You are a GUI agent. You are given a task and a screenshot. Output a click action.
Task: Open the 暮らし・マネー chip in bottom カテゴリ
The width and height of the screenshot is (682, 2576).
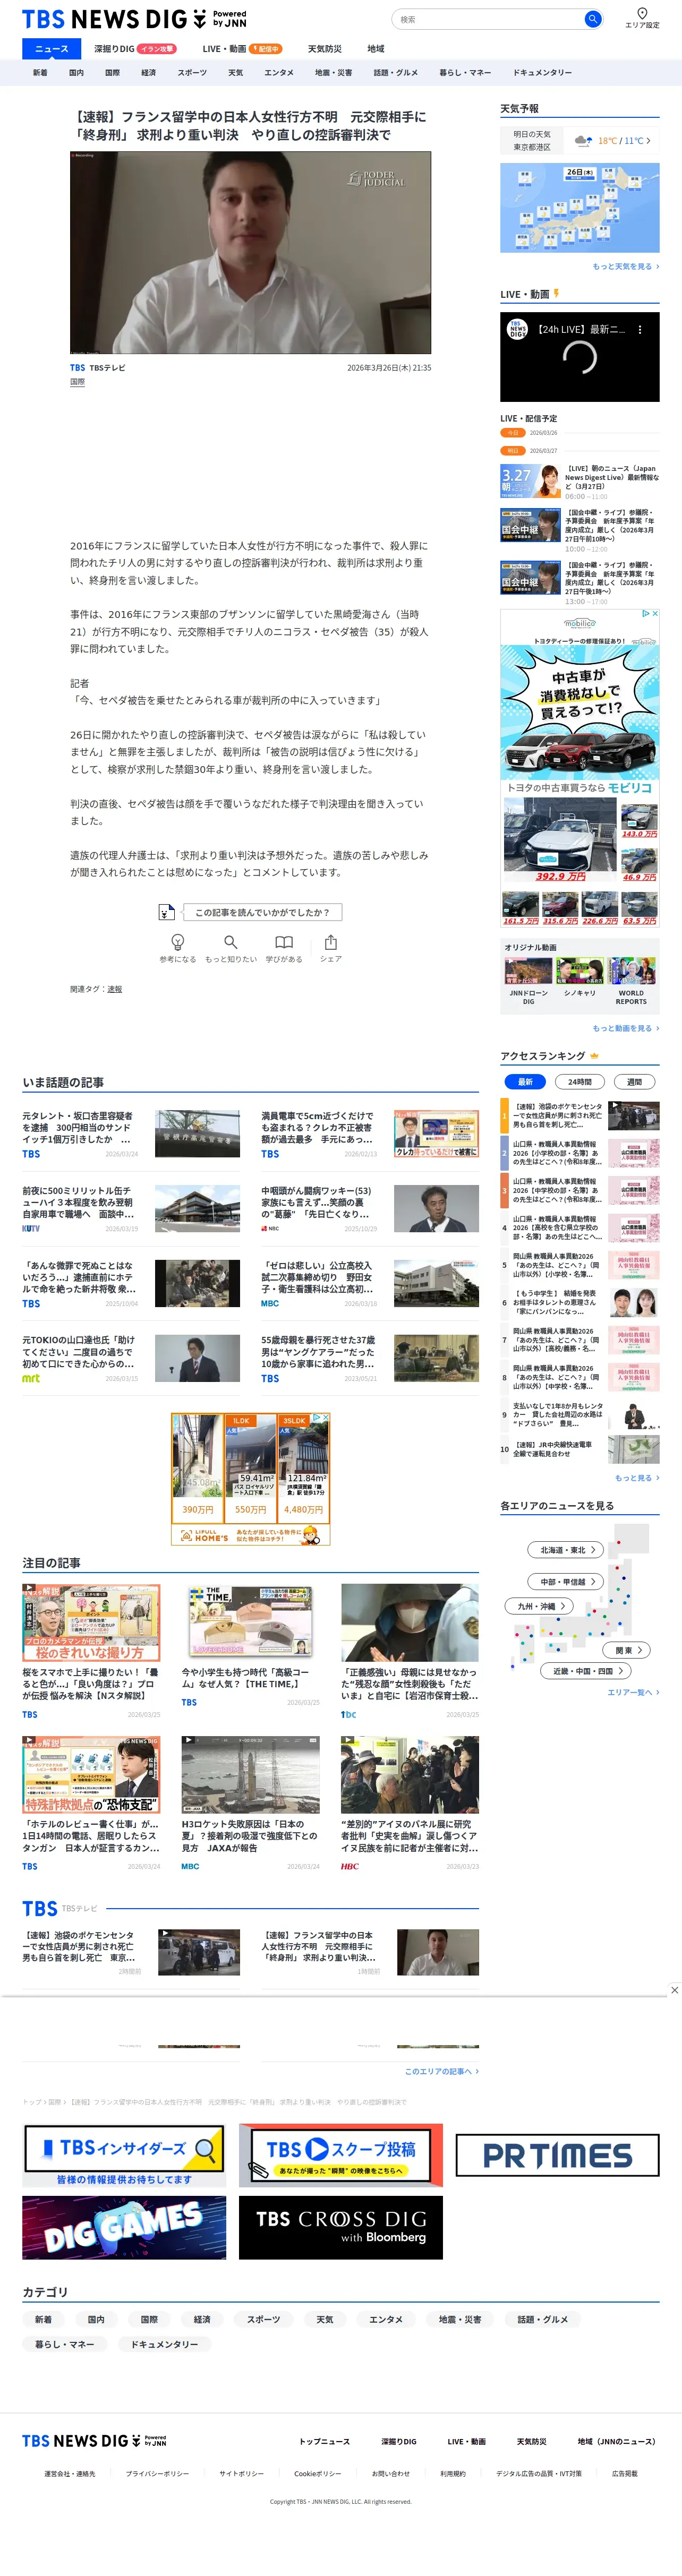coord(64,2344)
